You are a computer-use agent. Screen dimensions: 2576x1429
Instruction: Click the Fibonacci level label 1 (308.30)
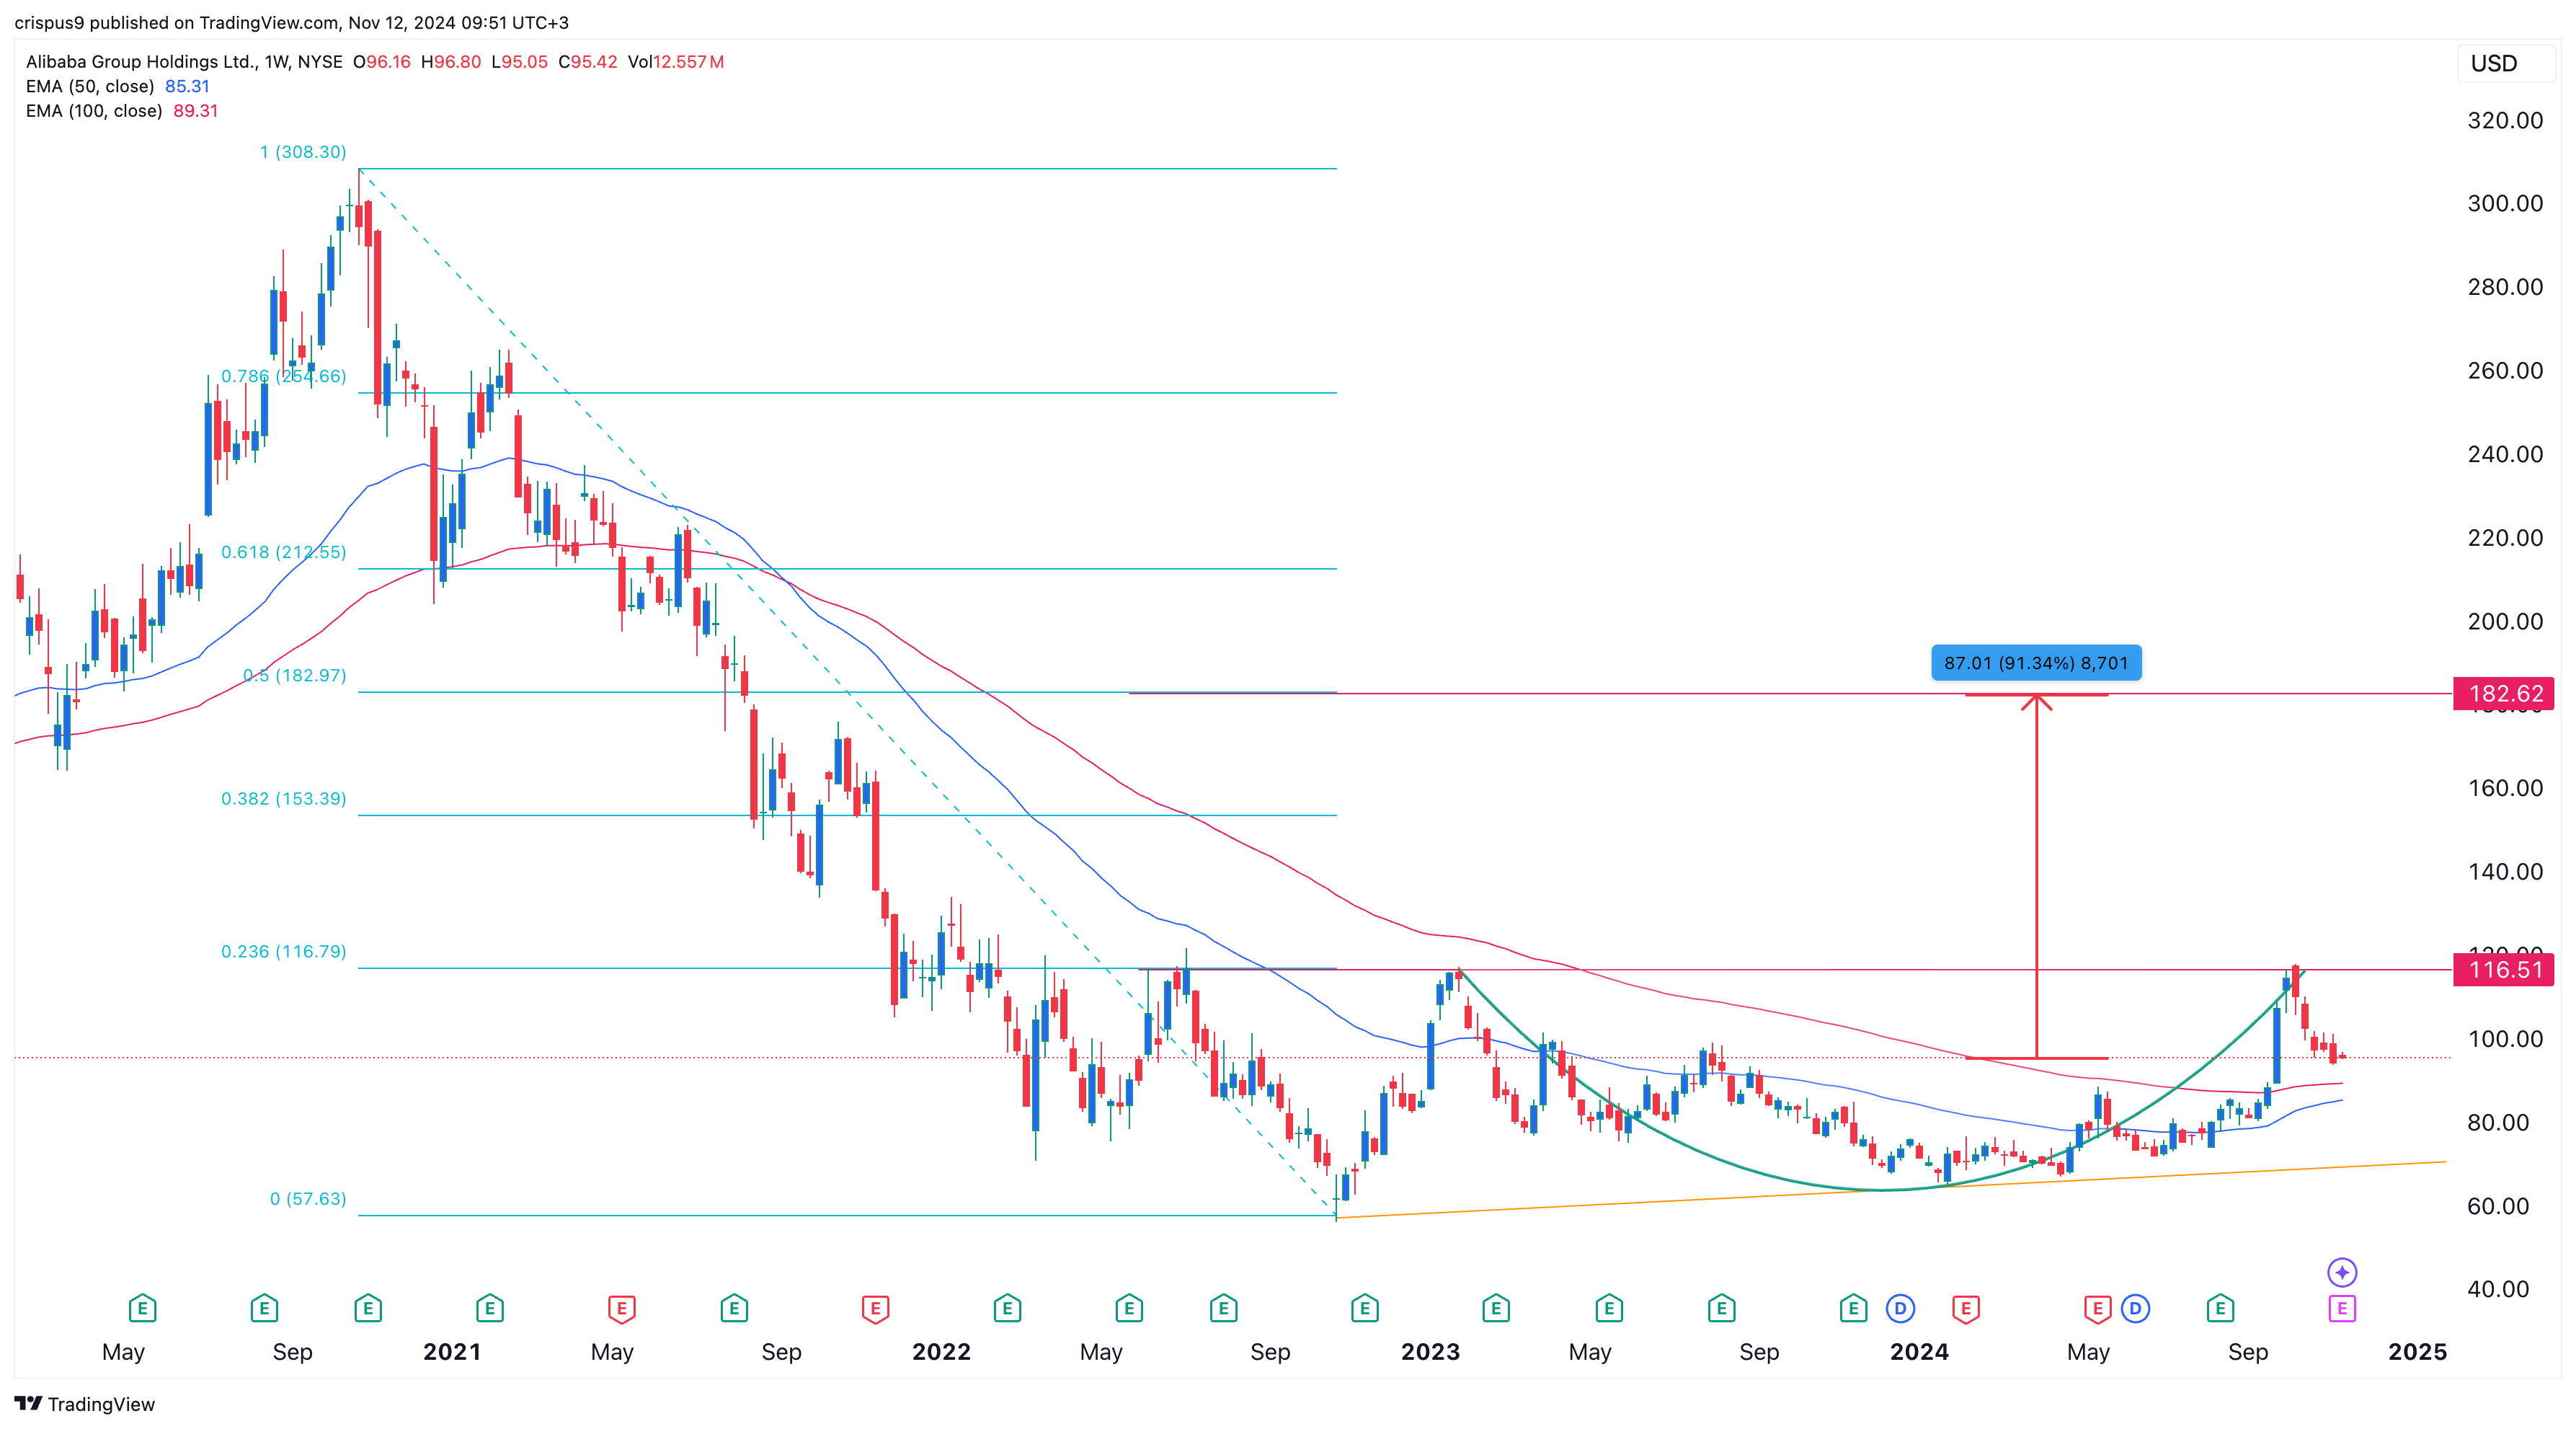point(303,152)
